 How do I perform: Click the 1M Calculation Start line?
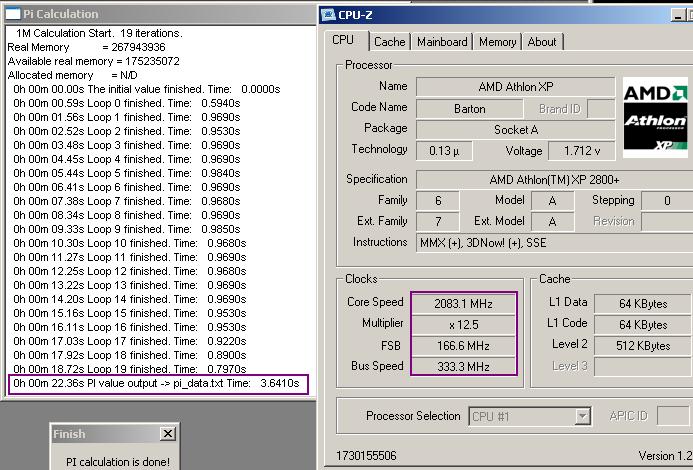coord(99,33)
